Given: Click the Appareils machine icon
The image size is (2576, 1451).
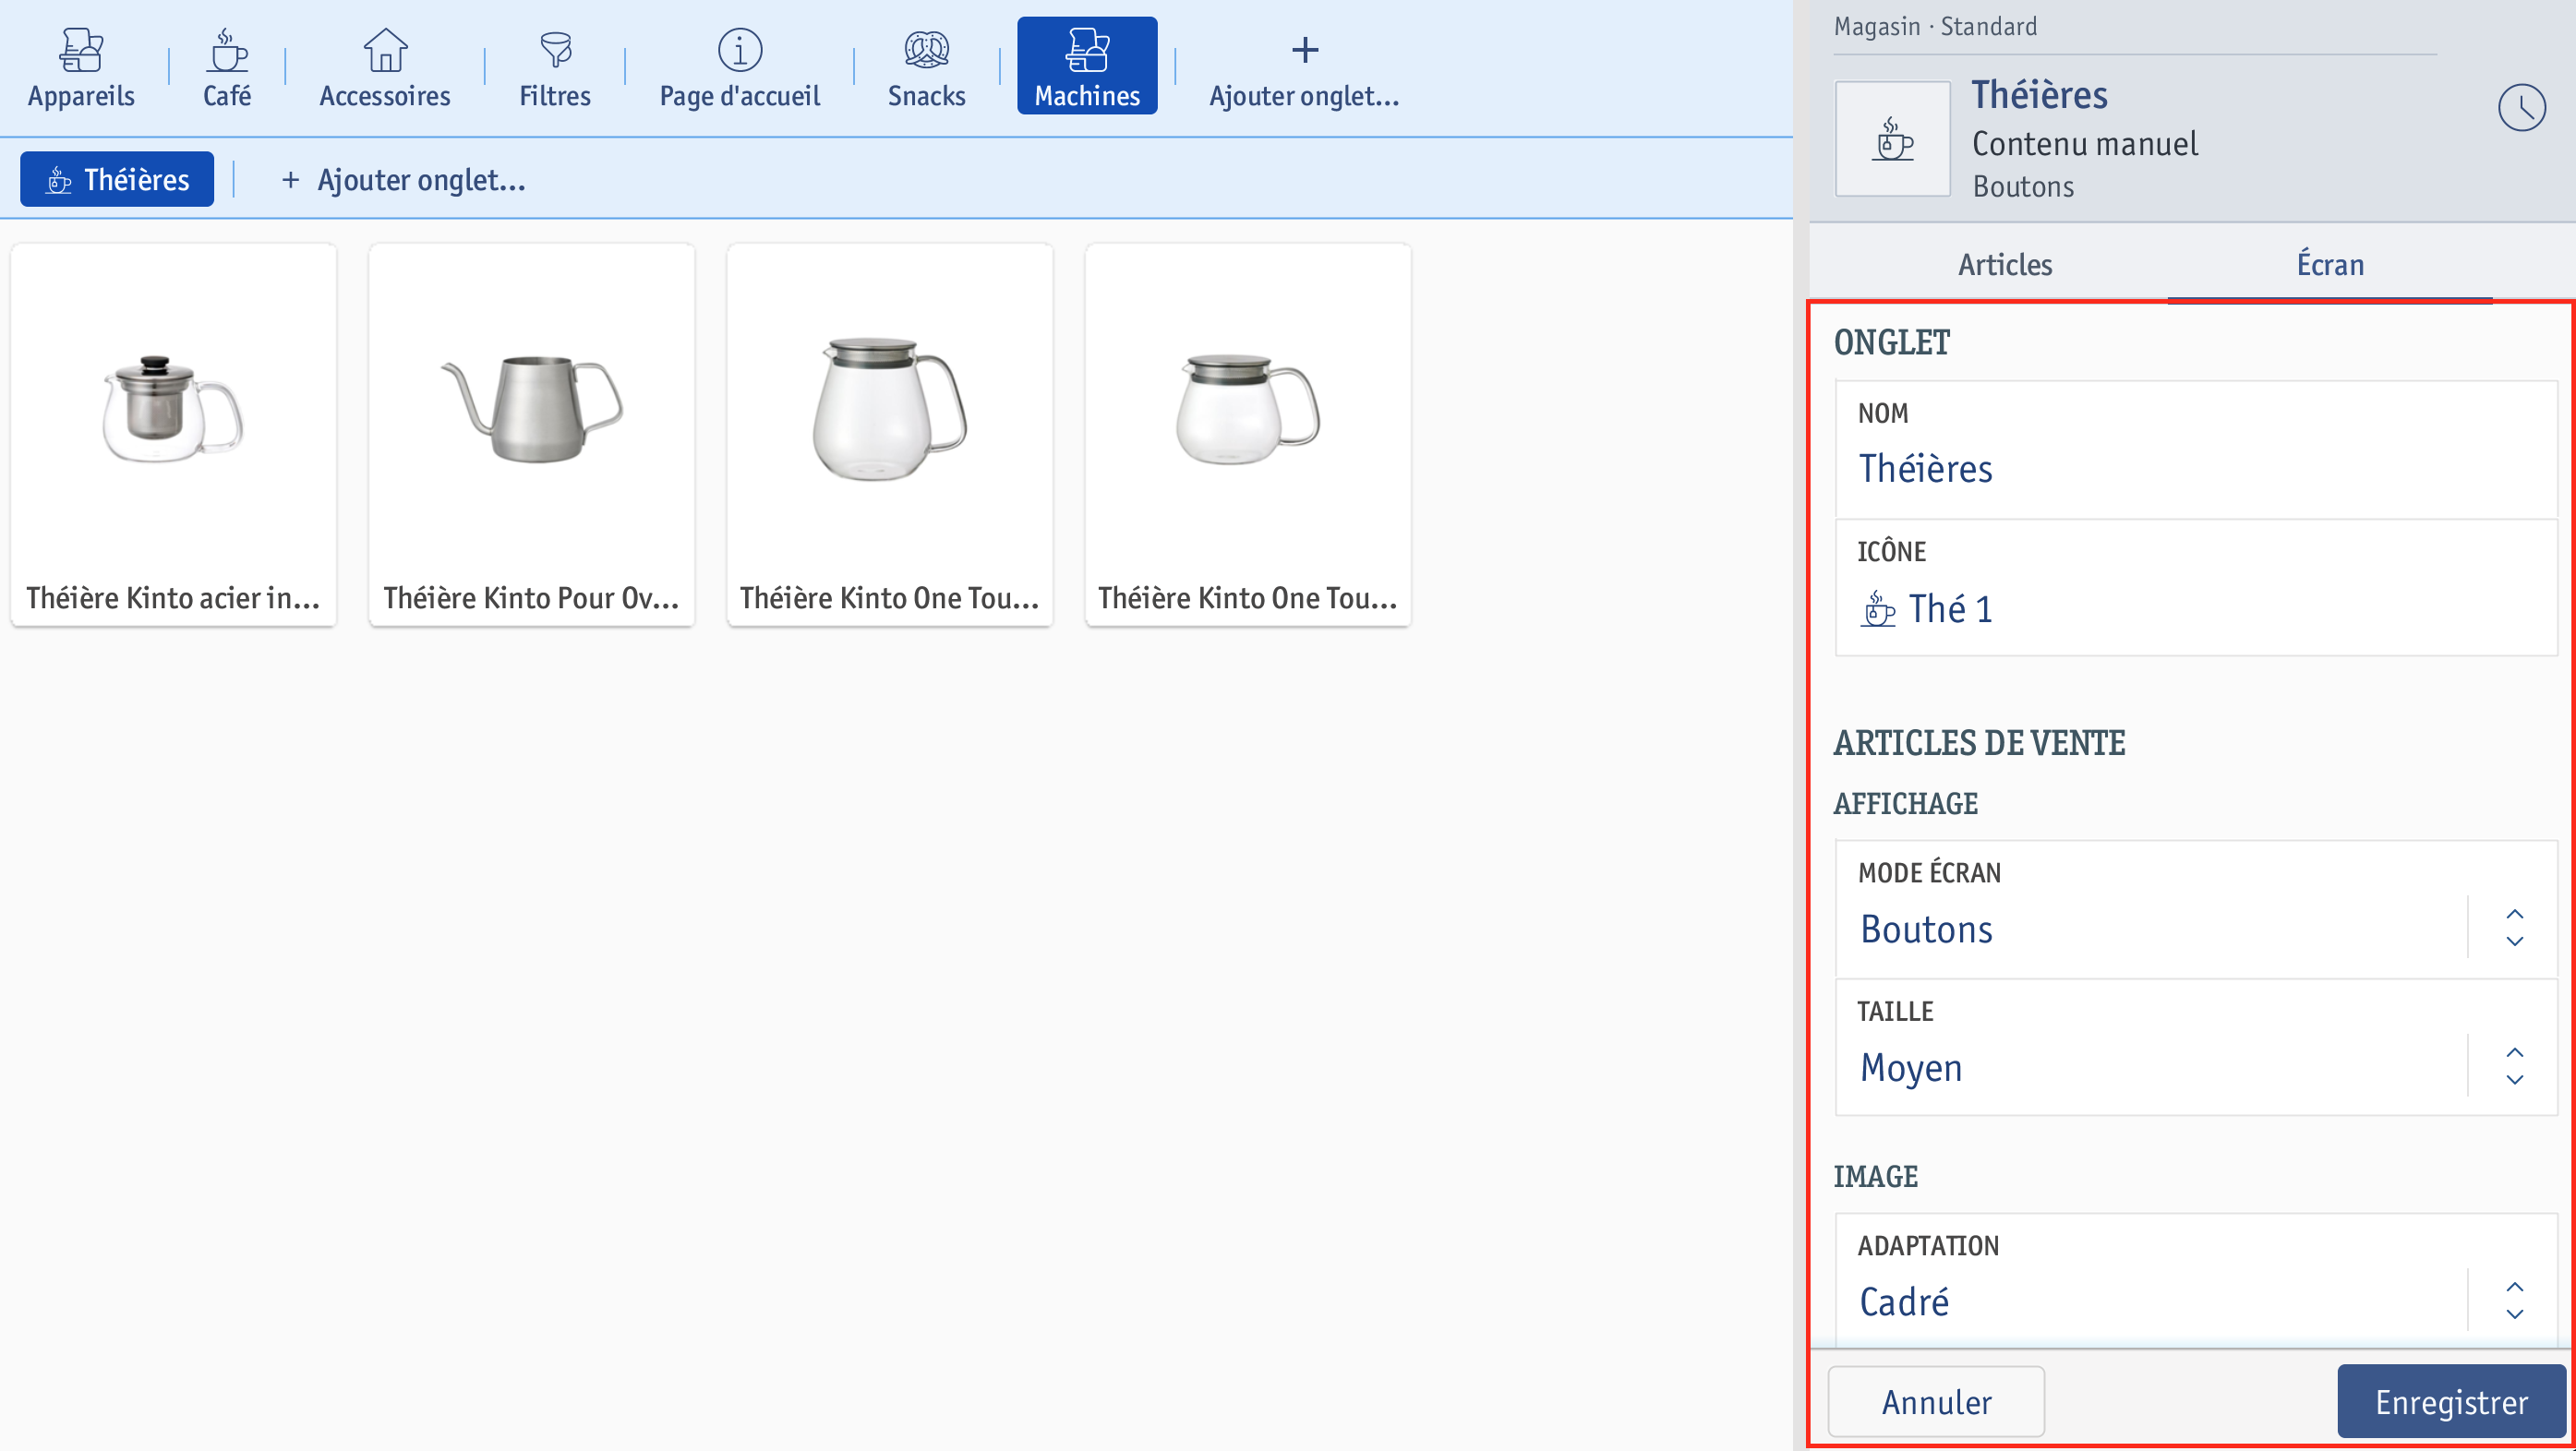Looking at the screenshot, I should pos(81,49).
